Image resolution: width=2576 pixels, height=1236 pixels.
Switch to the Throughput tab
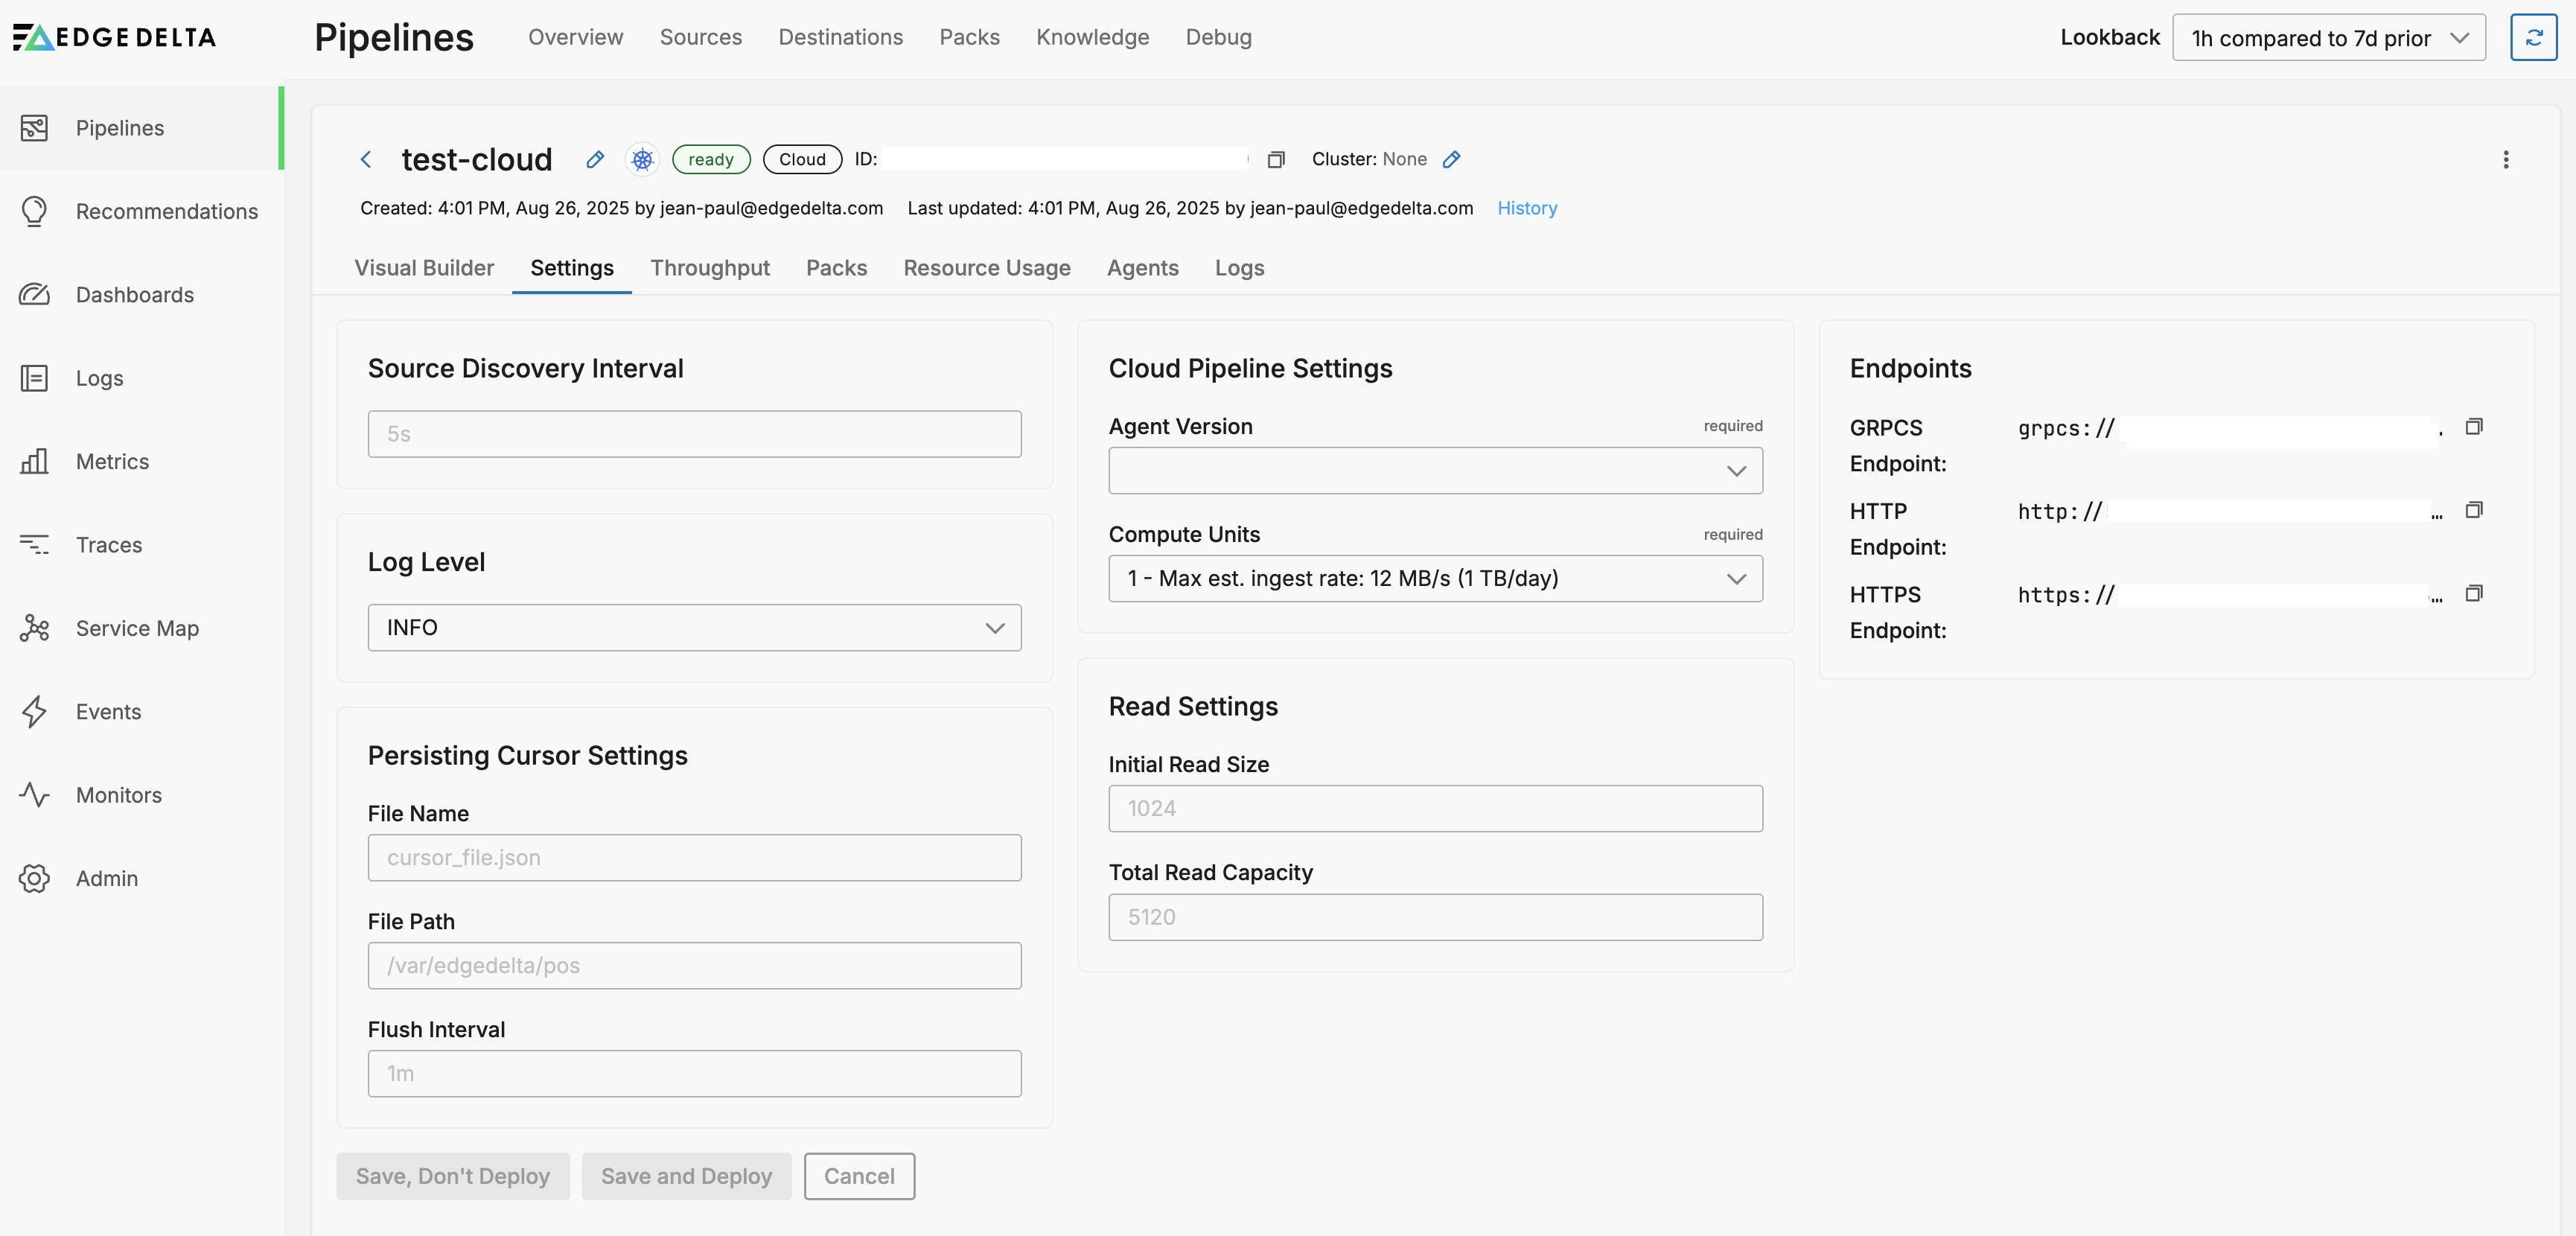pyautogui.click(x=710, y=267)
